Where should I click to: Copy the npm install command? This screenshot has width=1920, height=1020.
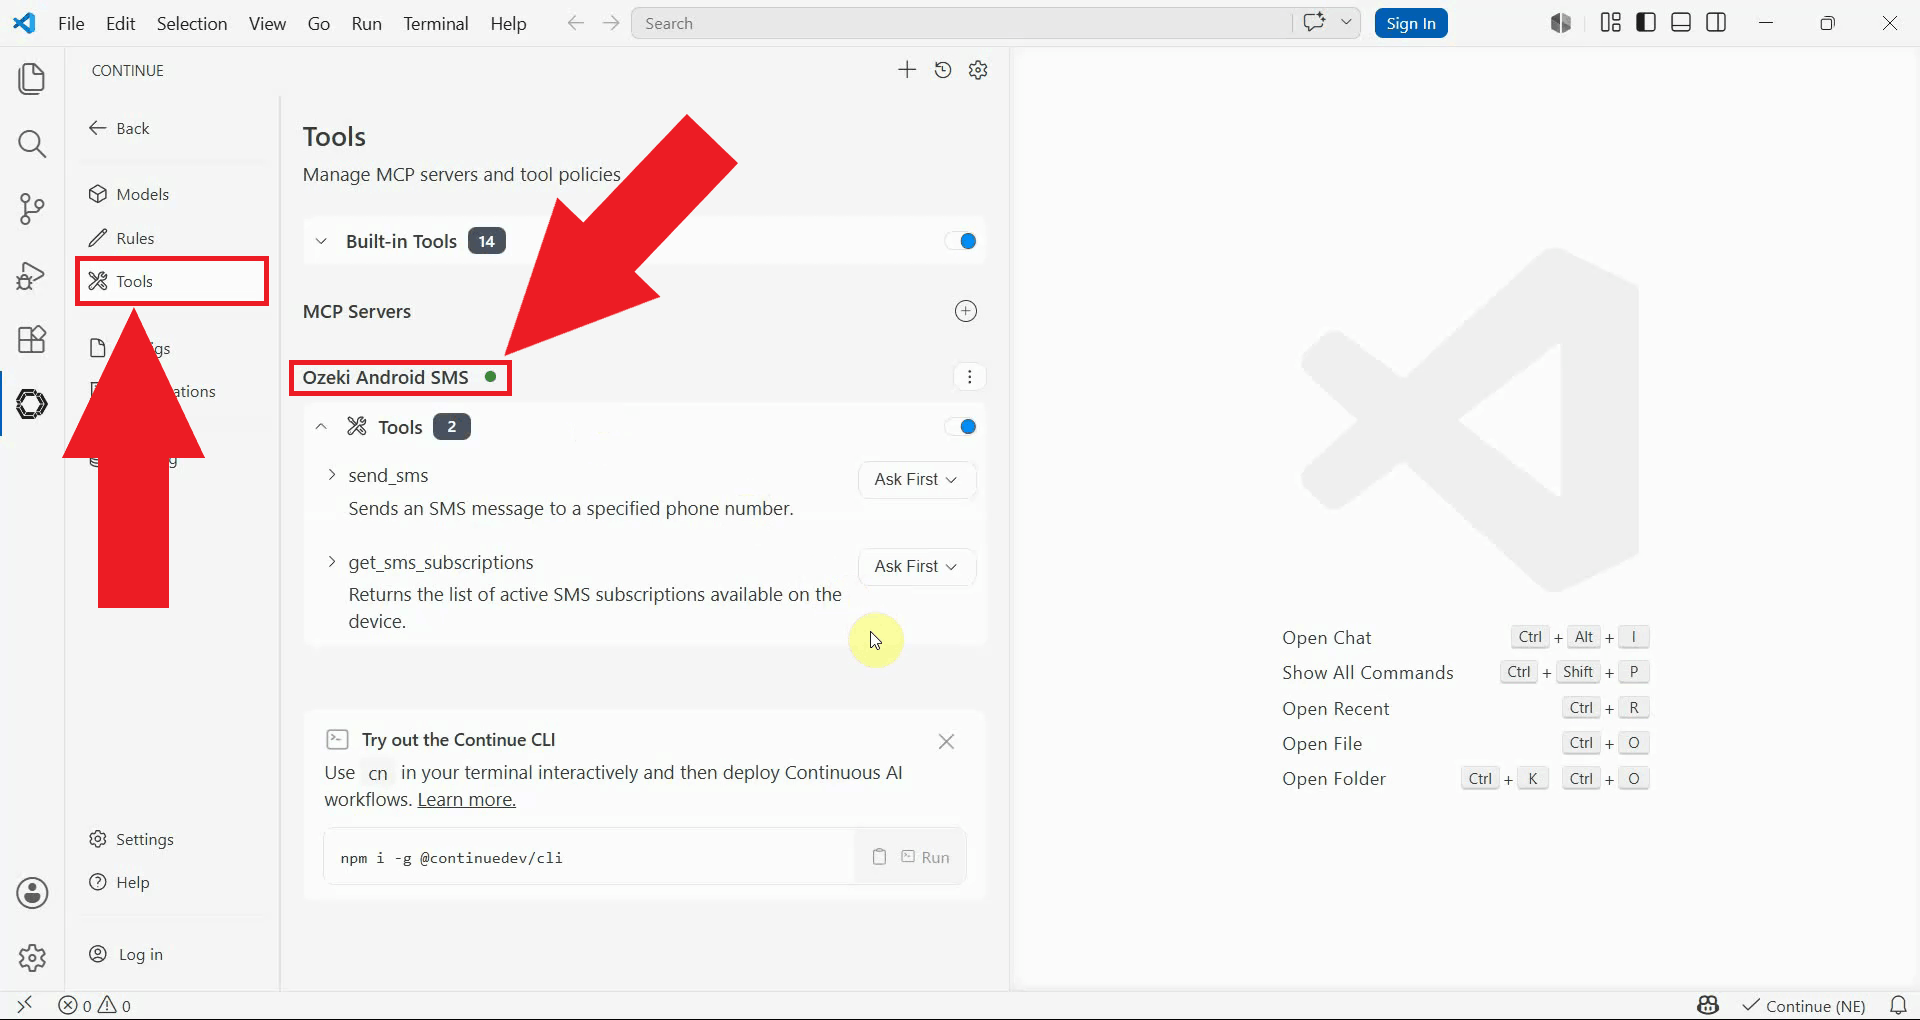879,857
